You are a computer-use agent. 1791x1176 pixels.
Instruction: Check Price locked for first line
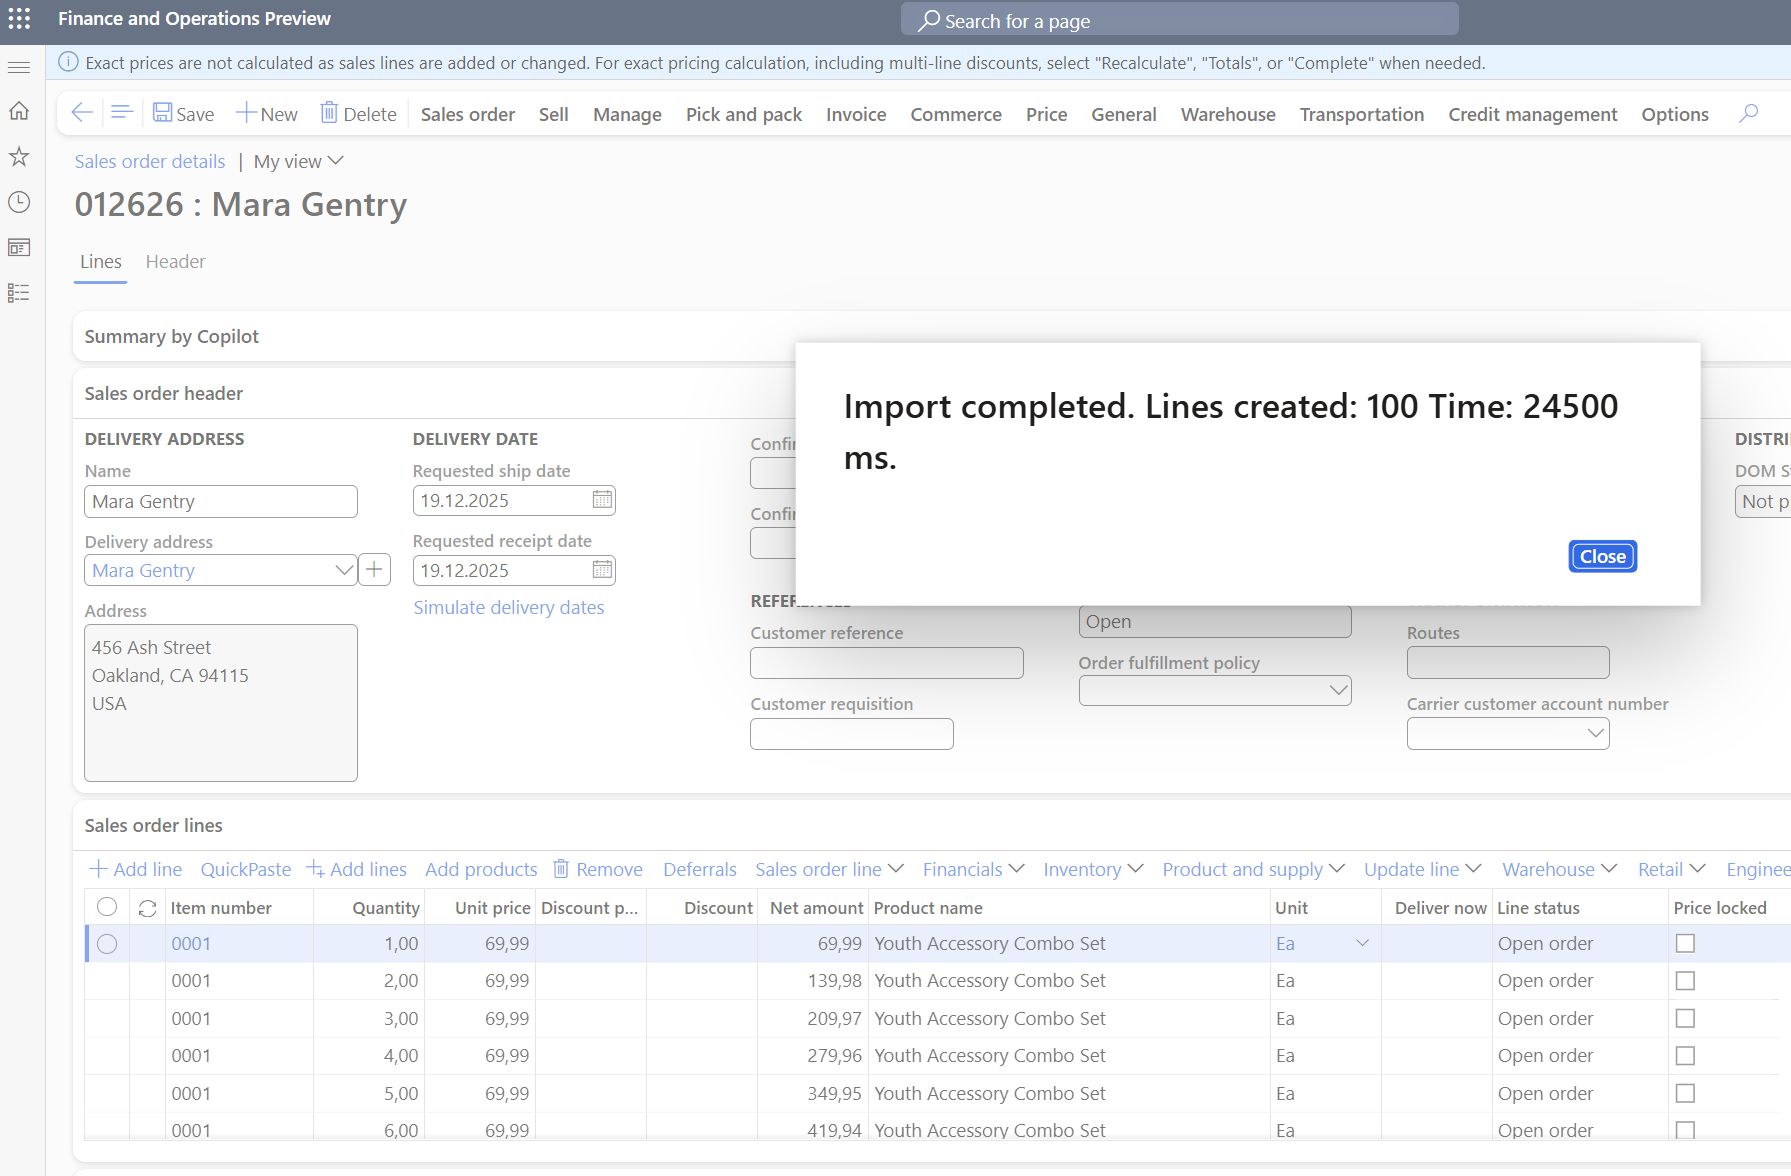point(1685,943)
